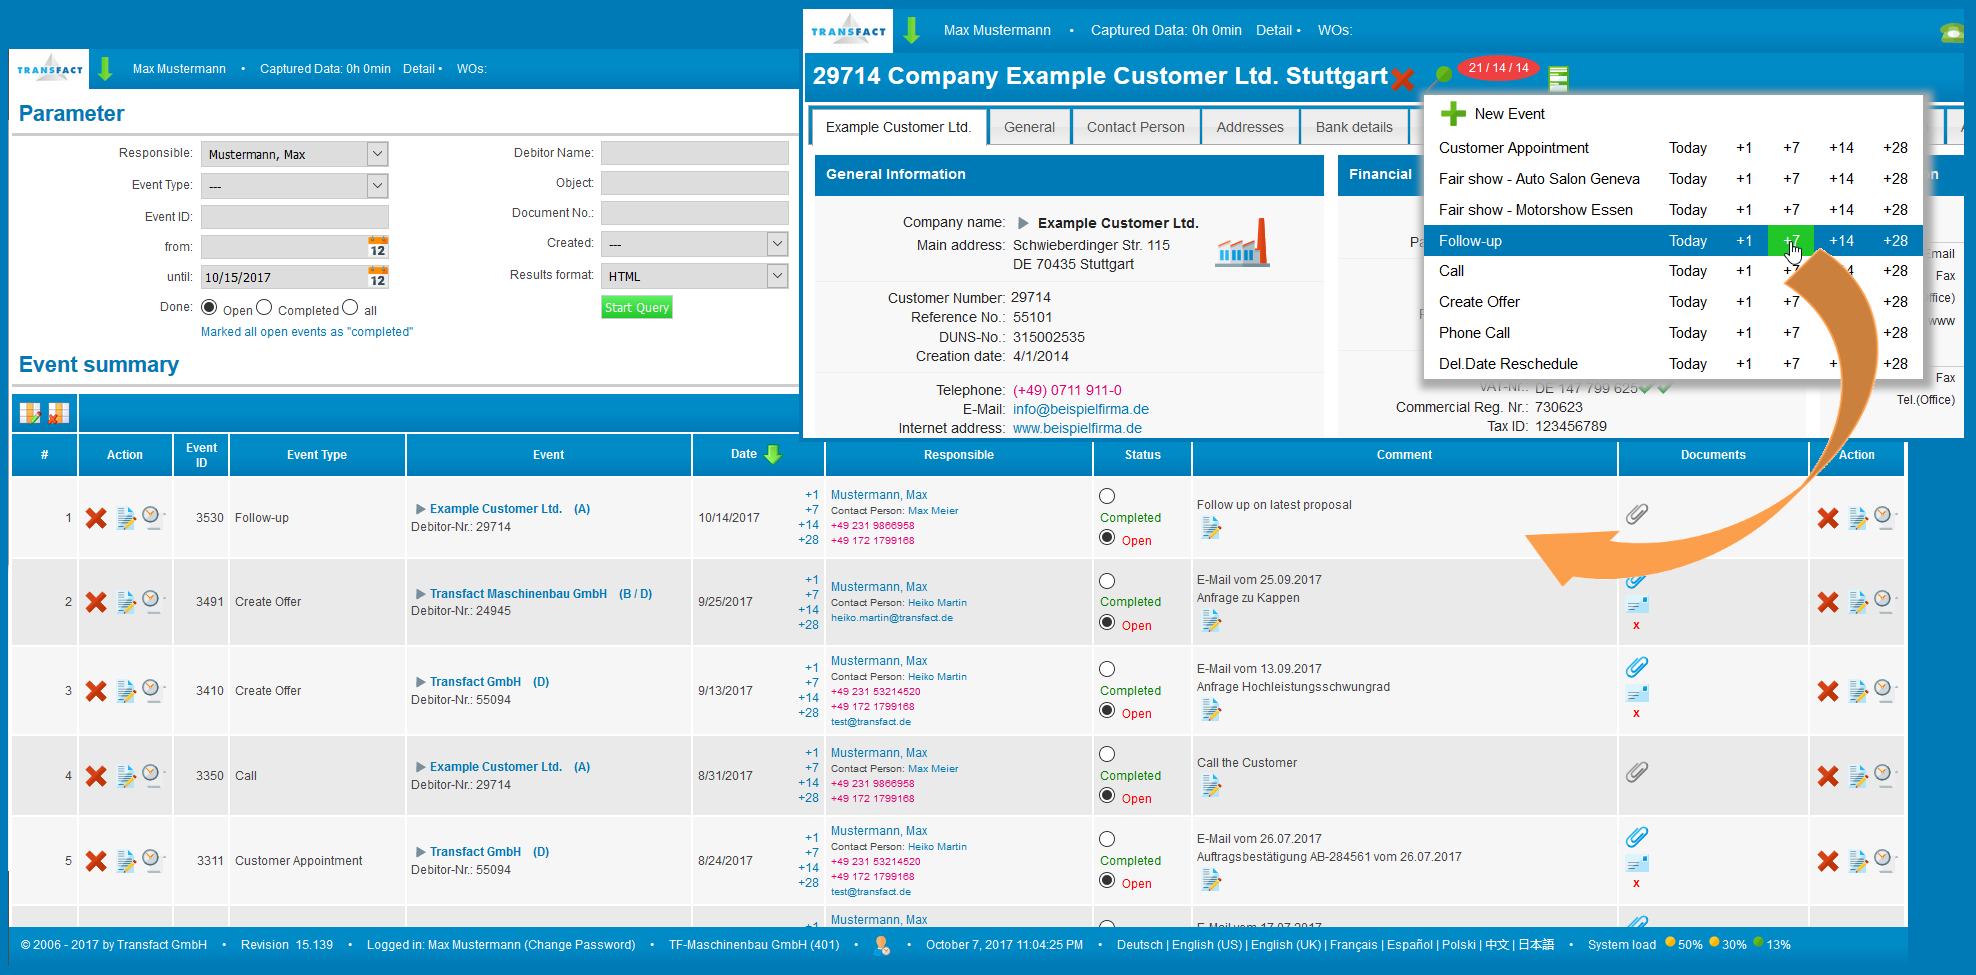Edit event 3410 via document-pencil icon beside Event ID
This screenshot has height=975, width=1976.
click(x=126, y=691)
